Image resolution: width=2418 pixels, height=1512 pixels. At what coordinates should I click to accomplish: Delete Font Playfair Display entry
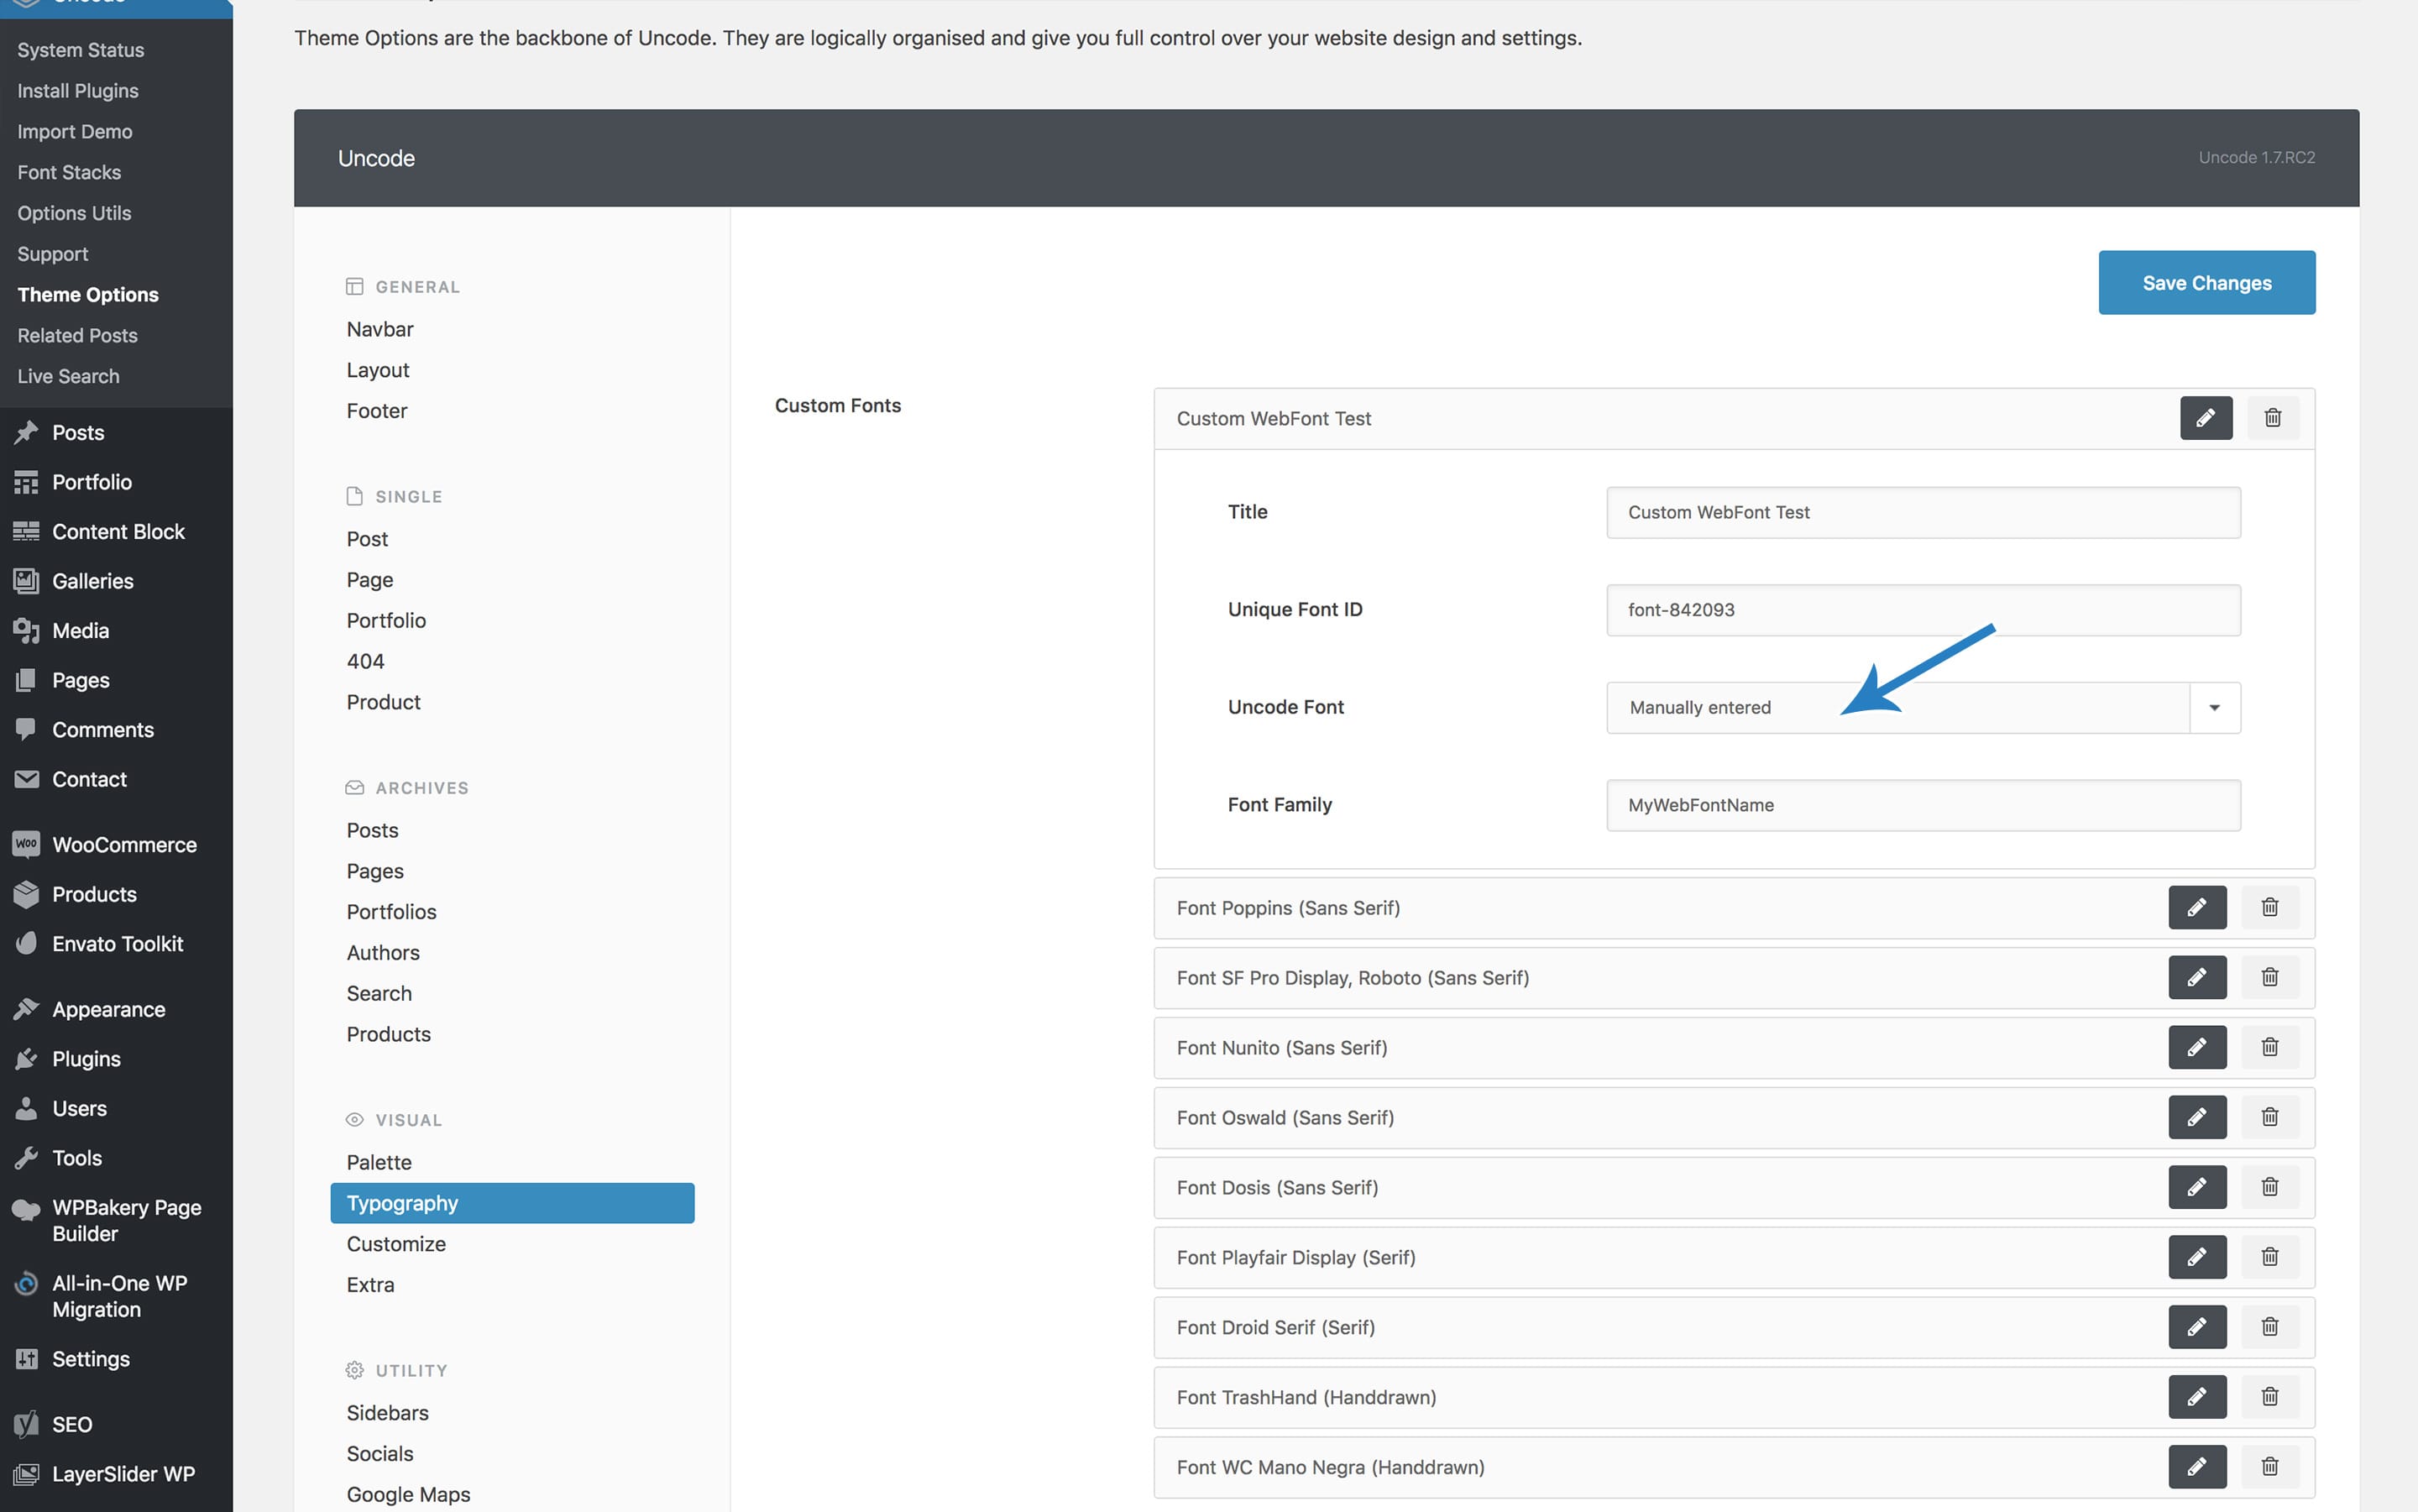(x=2269, y=1257)
